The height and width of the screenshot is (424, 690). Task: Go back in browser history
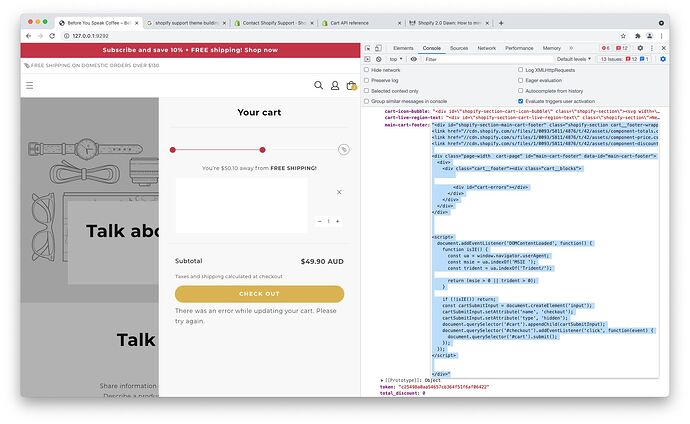[29, 36]
